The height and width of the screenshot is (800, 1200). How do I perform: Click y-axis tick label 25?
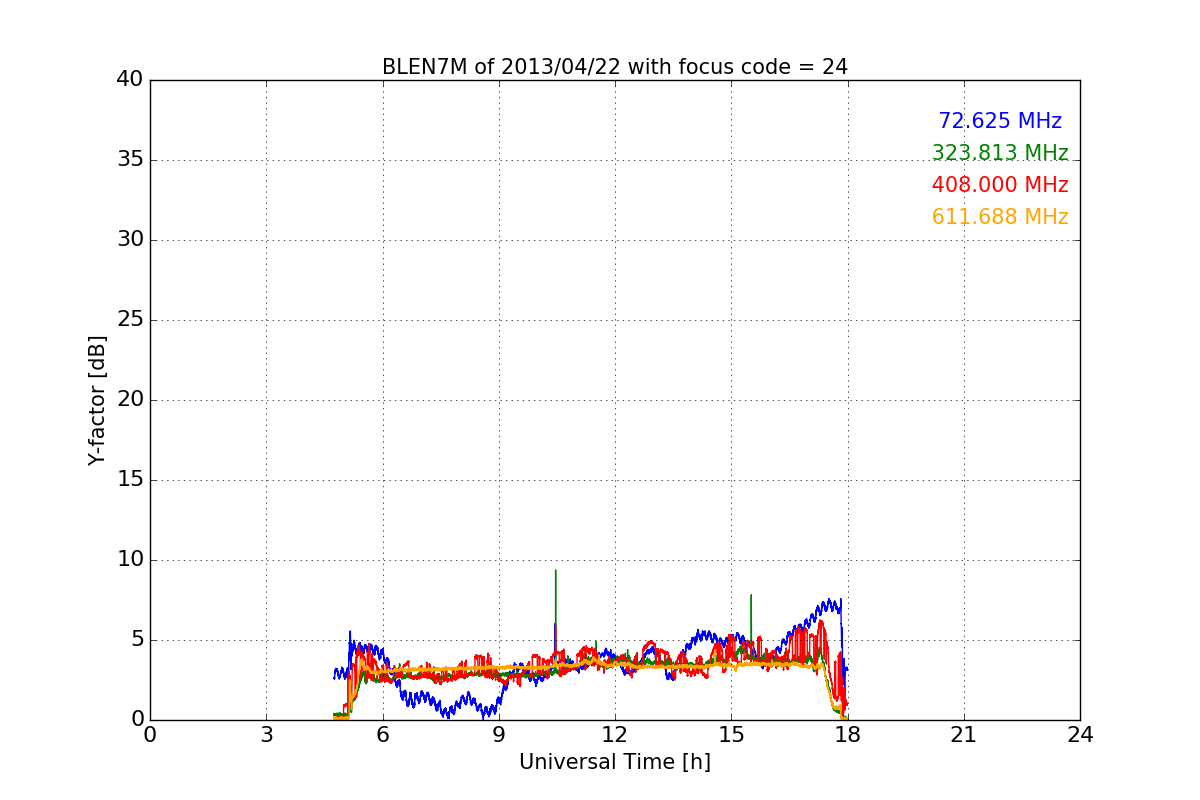pos(130,320)
